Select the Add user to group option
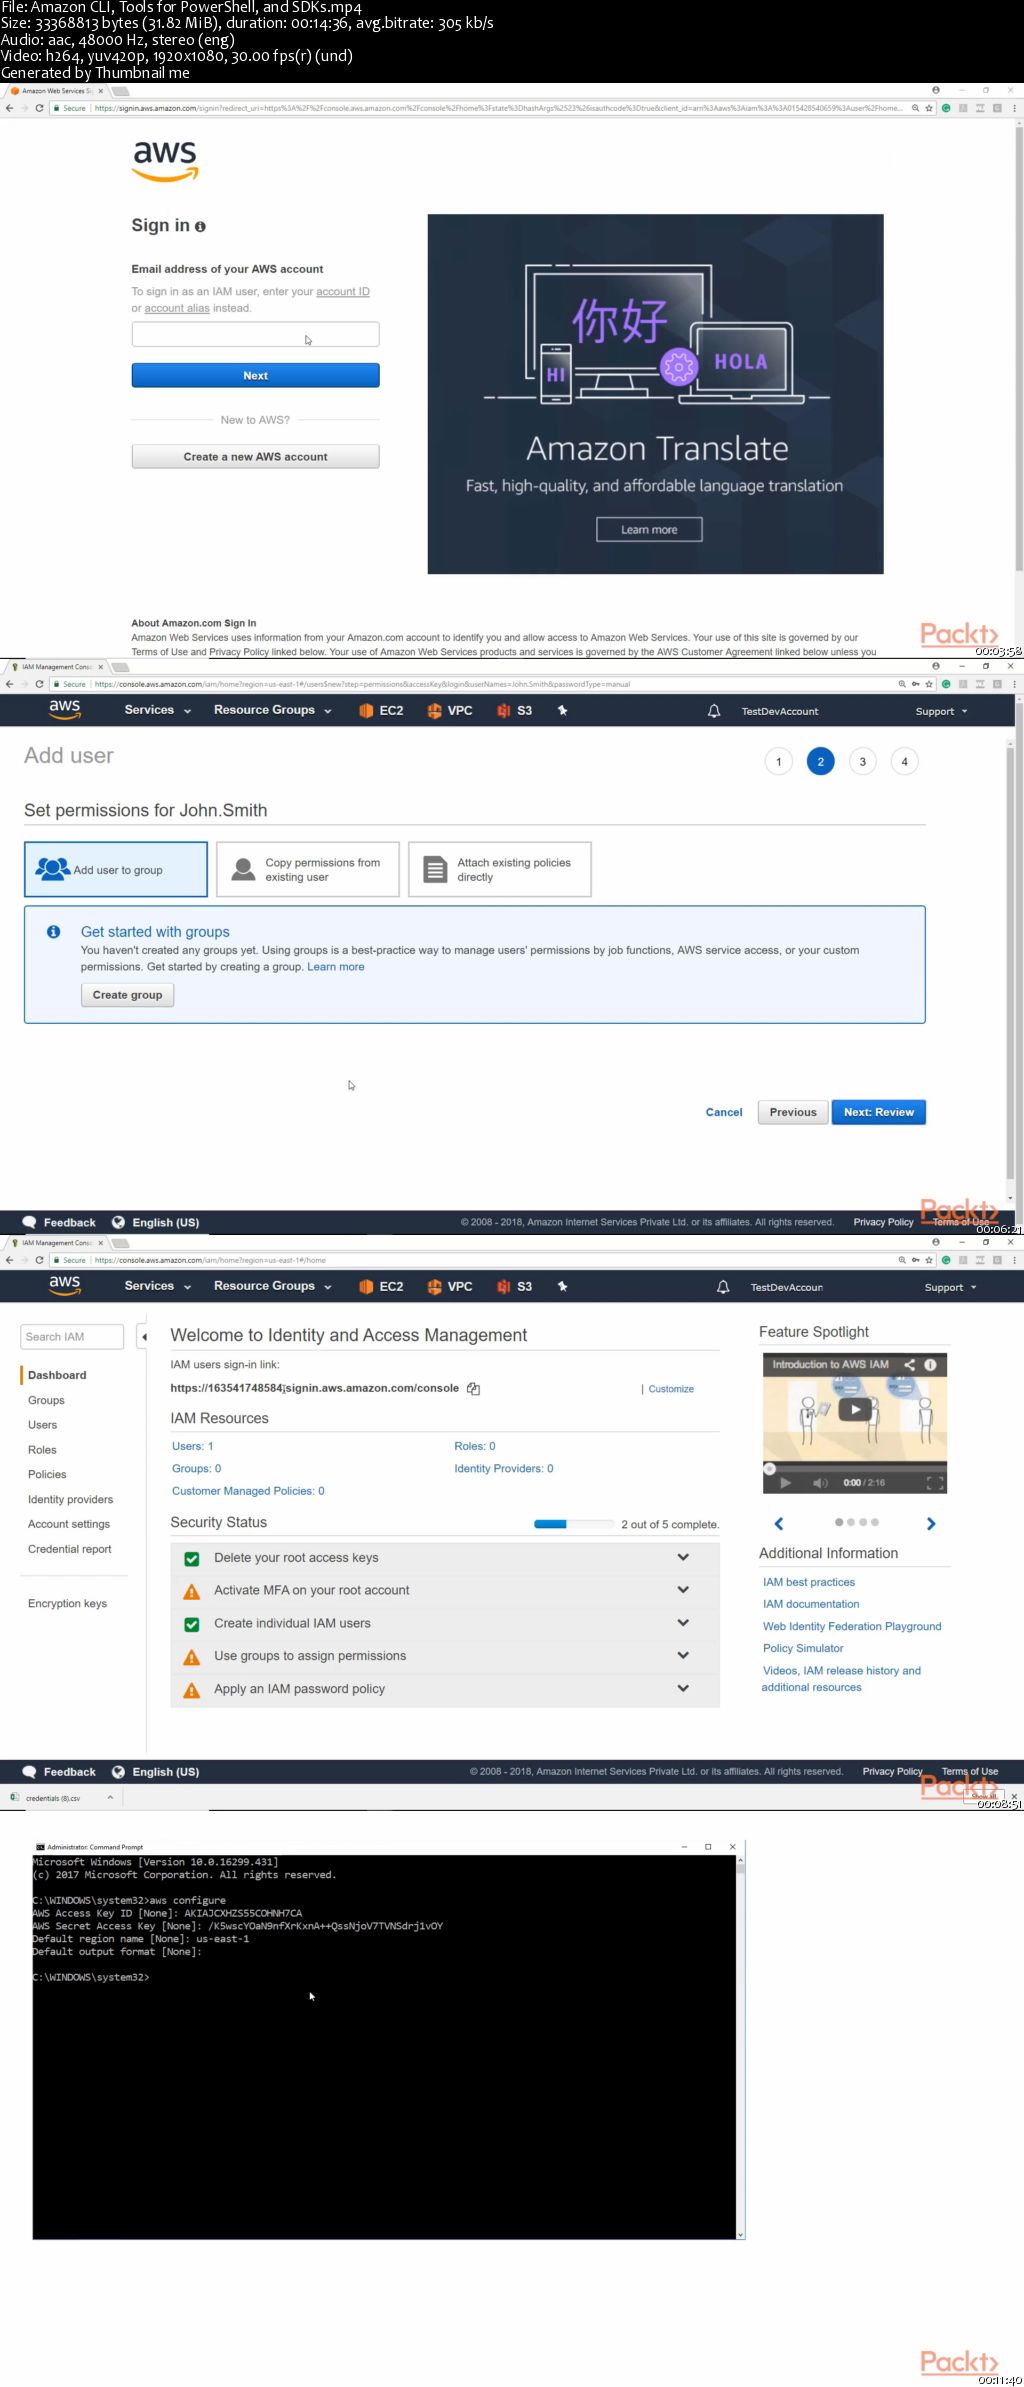Screen dimensions: 1024x2387 [x=116, y=869]
